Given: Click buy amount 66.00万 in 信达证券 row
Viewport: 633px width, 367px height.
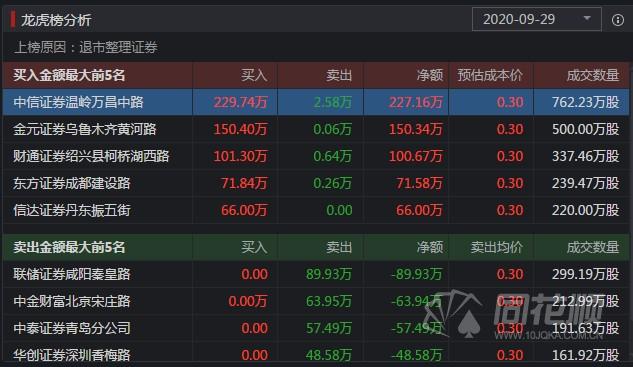Looking at the screenshot, I should pyautogui.click(x=244, y=210).
